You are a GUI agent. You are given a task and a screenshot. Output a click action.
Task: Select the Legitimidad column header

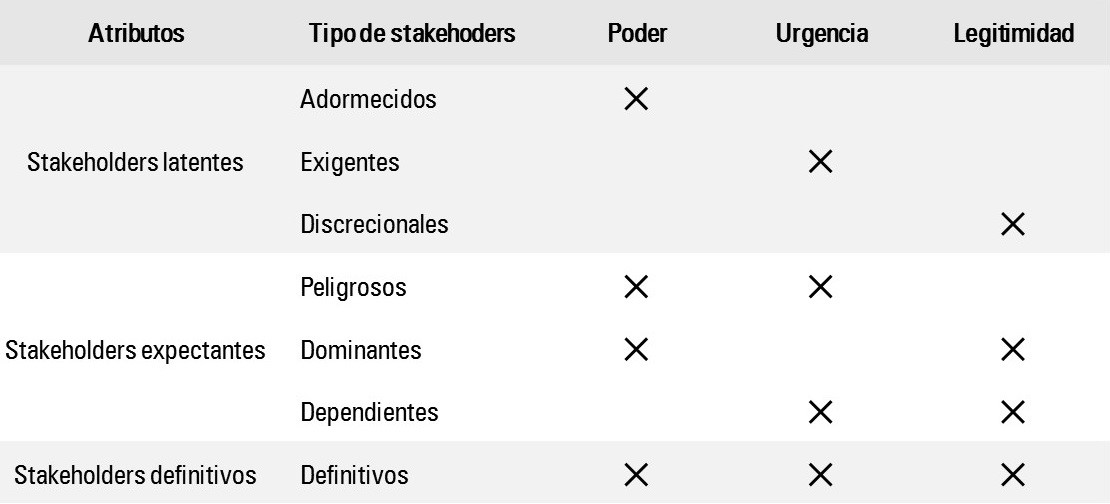[1013, 34]
